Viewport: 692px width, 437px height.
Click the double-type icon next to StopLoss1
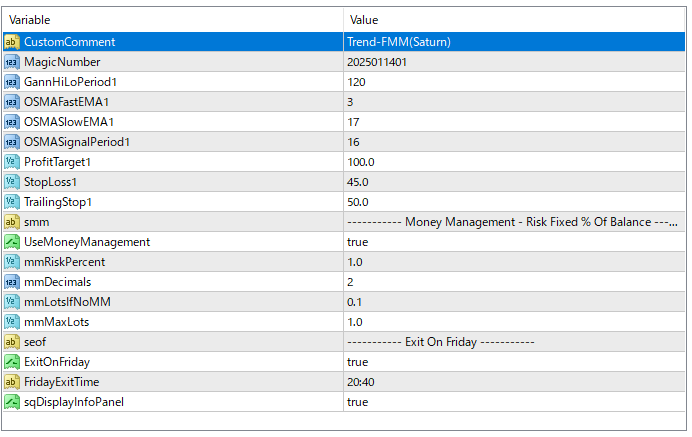(12, 182)
